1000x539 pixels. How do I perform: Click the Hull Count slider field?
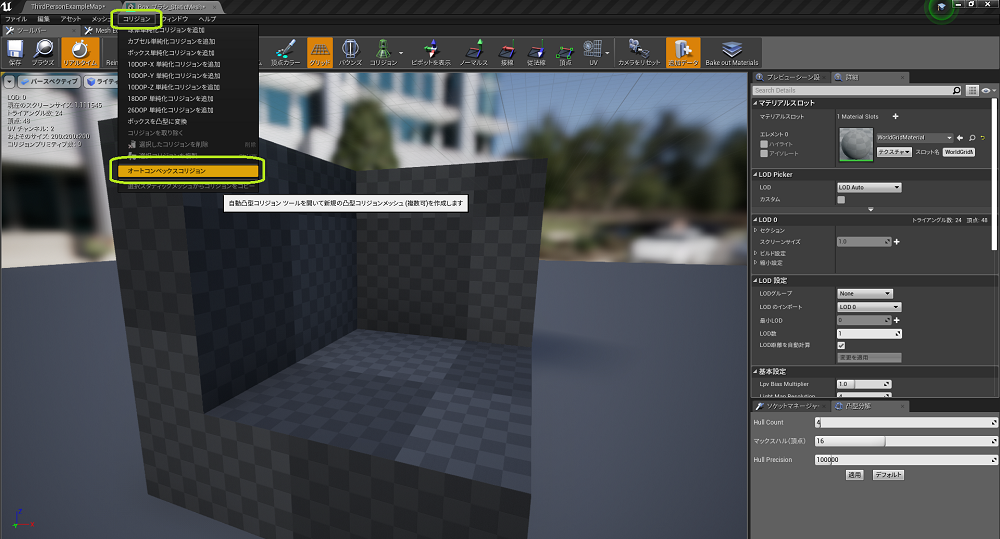(906, 423)
